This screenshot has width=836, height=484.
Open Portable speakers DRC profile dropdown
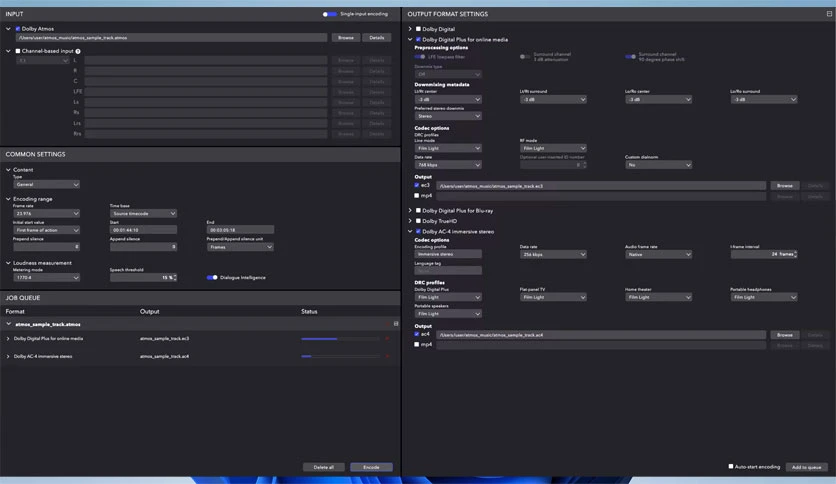coord(448,313)
